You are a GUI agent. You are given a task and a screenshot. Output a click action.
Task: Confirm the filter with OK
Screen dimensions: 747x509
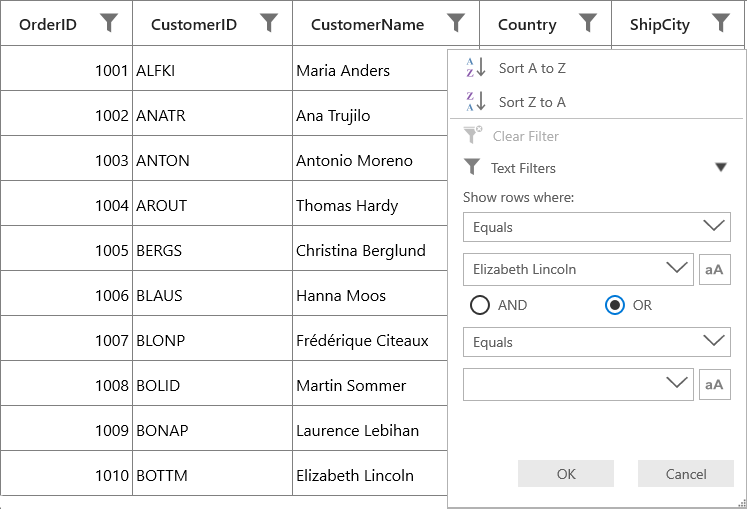566,474
